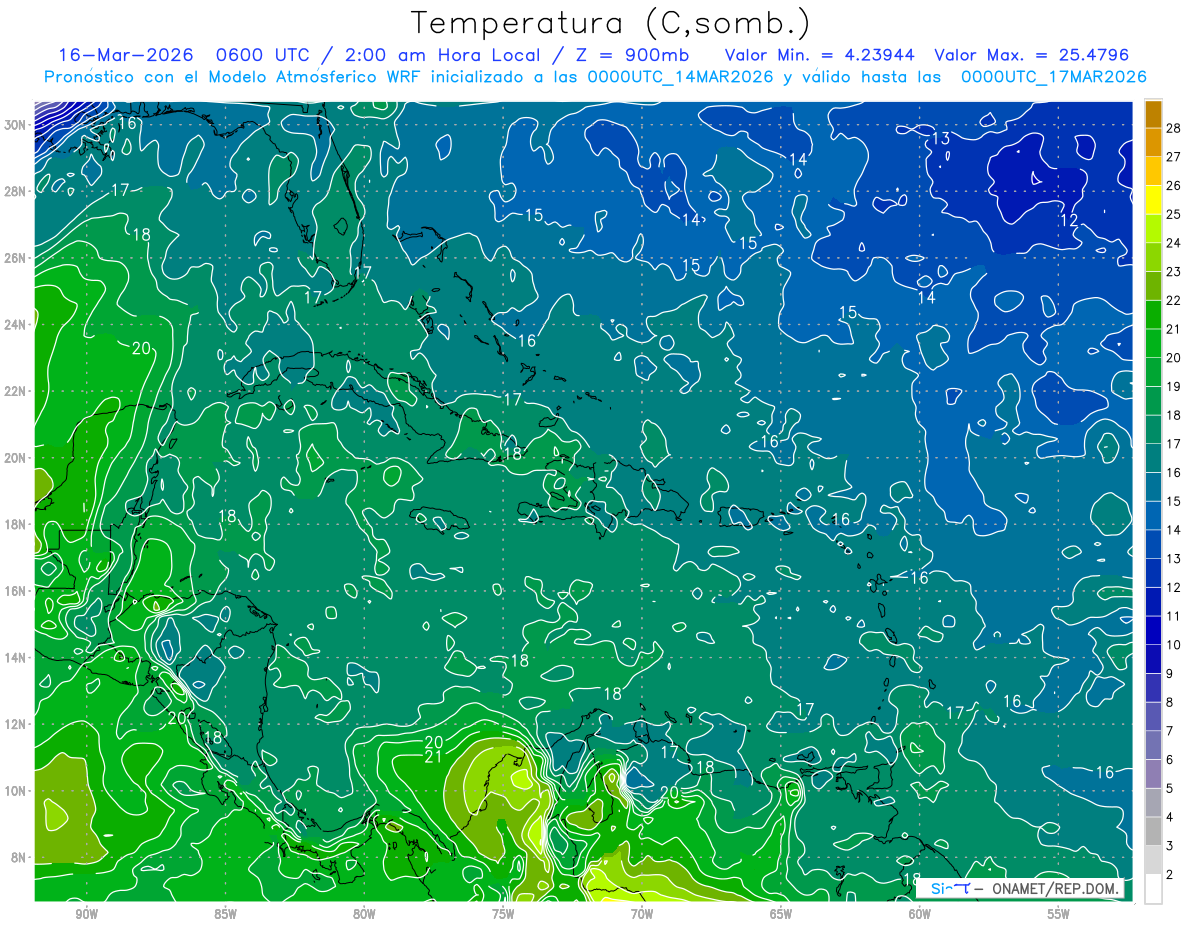
Task: Click the white bottom swatch of the colorbar
Action: [1153, 888]
